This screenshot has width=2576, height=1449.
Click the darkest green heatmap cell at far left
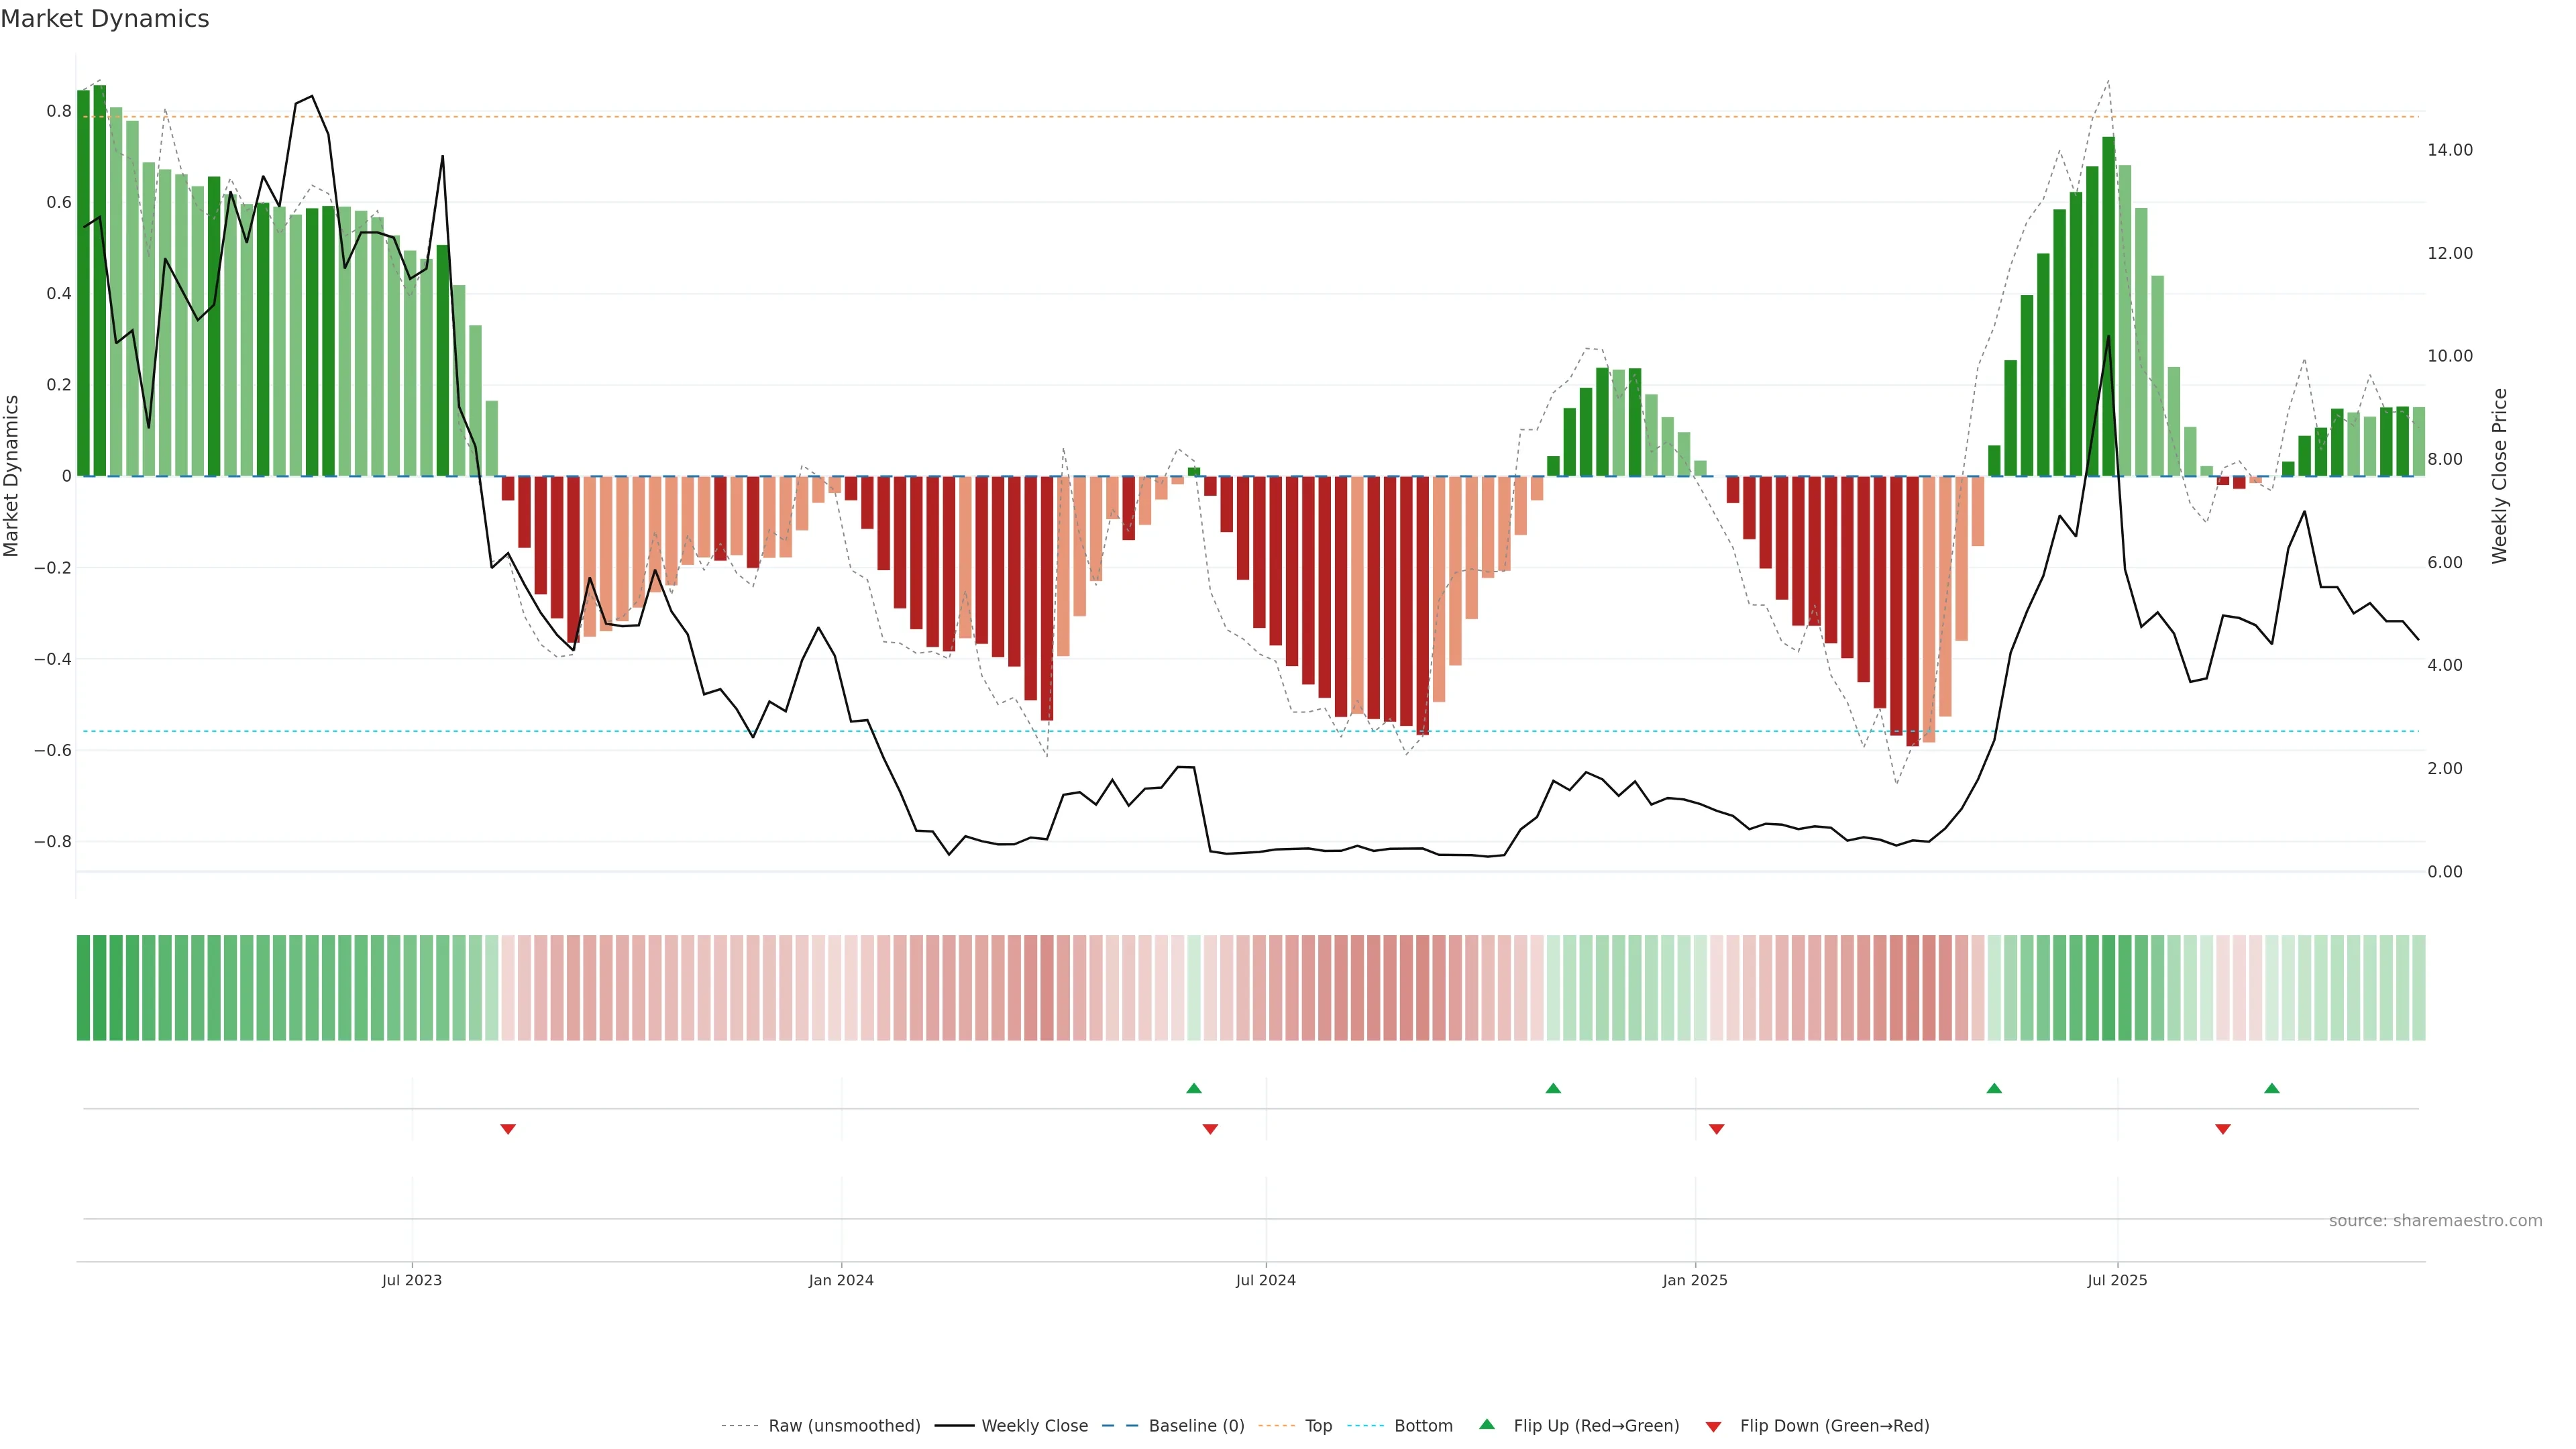pos(83,987)
